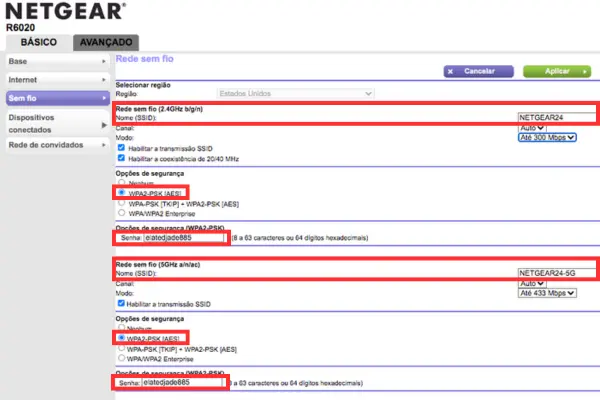600x400 pixels.
Task: Open the Base menu item
Action: click(x=58, y=61)
